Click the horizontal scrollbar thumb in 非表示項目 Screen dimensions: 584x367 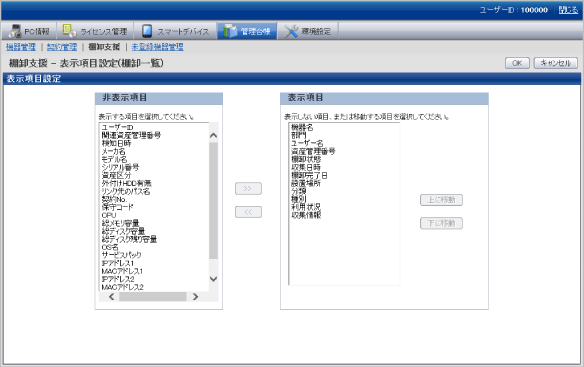pos(153,297)
